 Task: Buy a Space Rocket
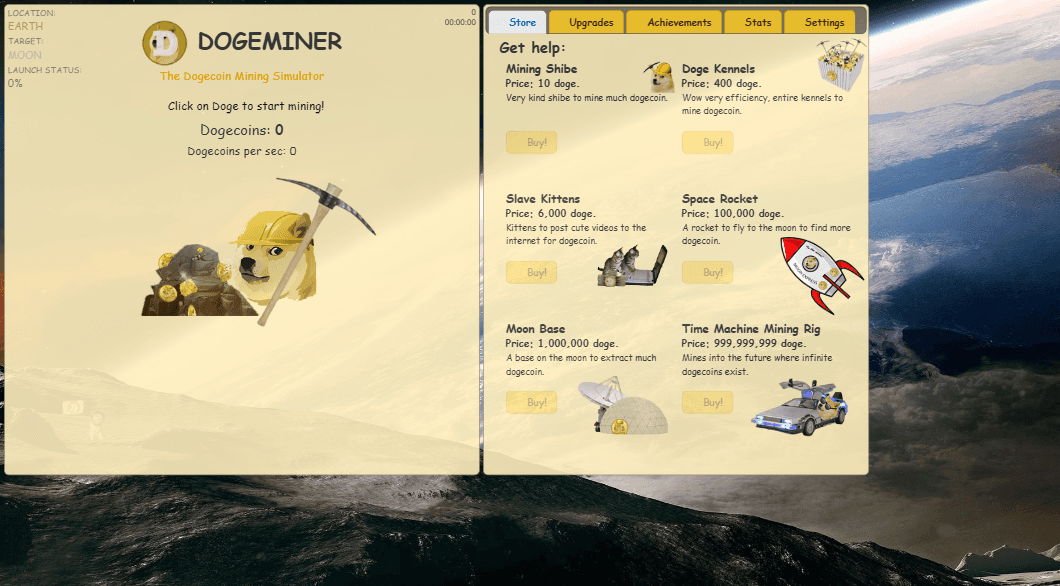tap(707, 272)
